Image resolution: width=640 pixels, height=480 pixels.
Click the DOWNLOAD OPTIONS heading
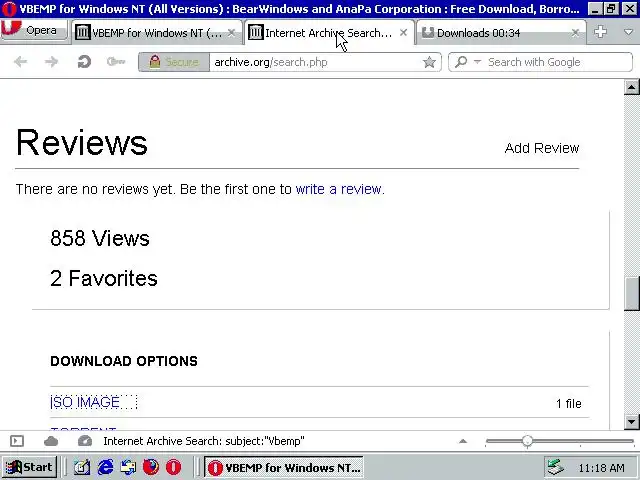(x=124, y=361)
